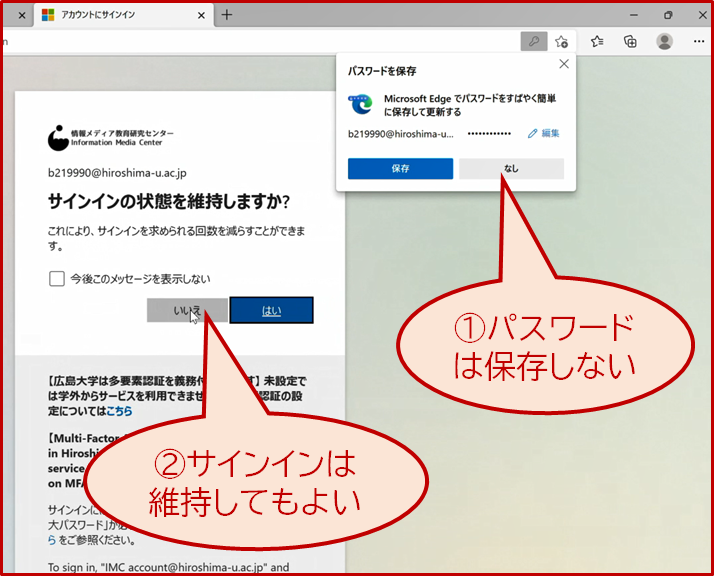Click the b219990@hiroshima-u username field in popup
Image resolution: width=714 pixels, height=576 pixels.
(x=401, y=134)
